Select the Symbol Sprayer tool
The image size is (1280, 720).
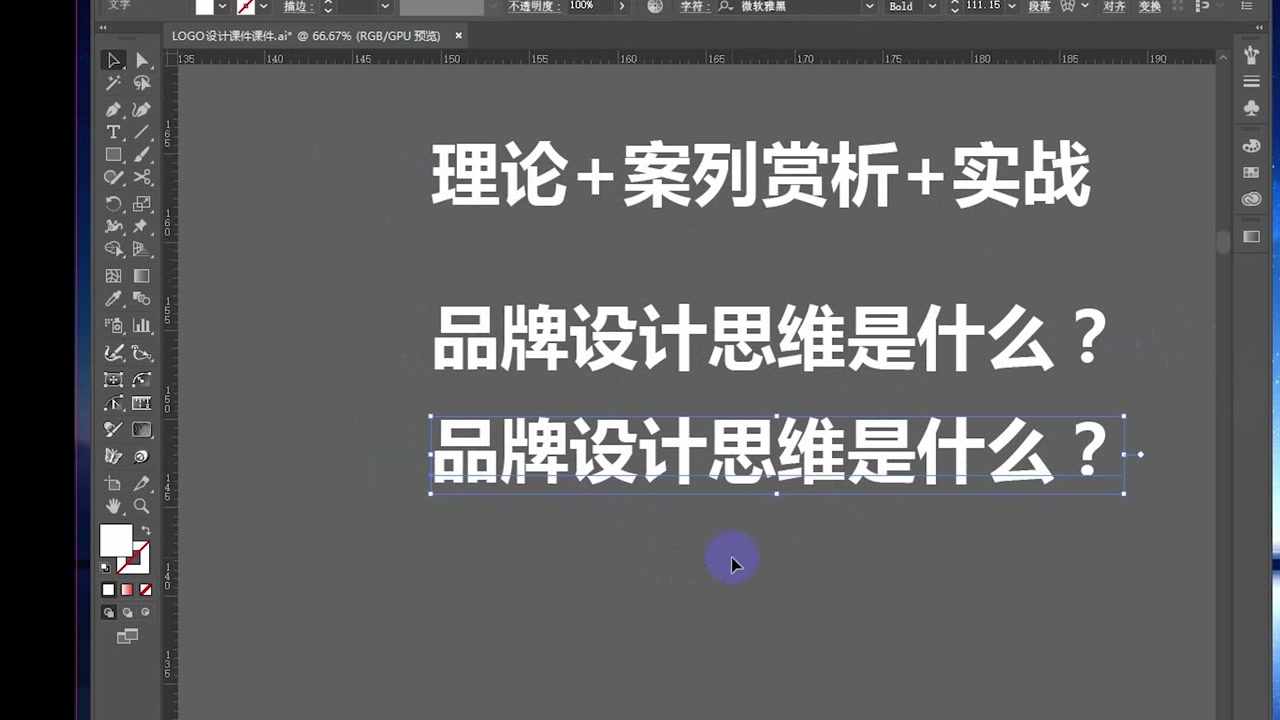coord(114,326)
